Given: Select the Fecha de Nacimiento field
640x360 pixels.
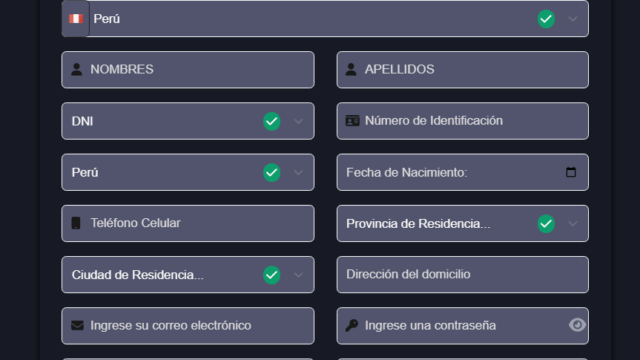Looking at the screenshot, I should coord(462,172).
